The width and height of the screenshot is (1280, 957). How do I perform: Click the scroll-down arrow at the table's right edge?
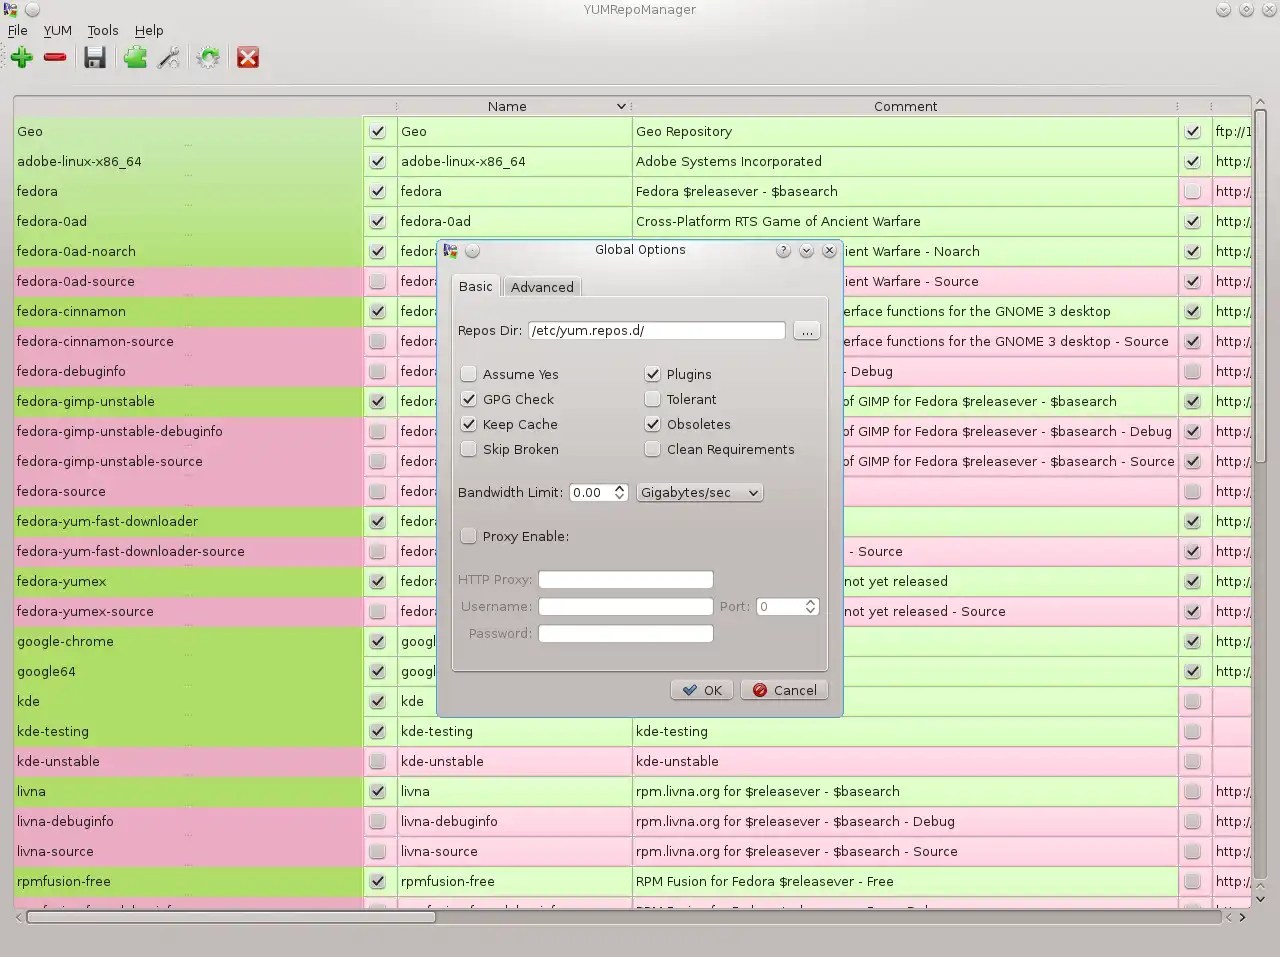click(x=1260, y=899)
